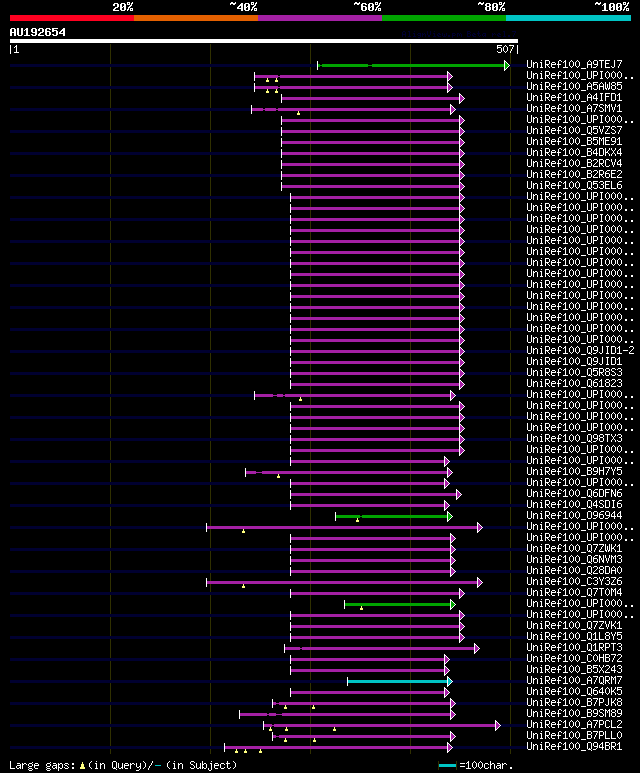Click the cyan alignment bar of A7QRM7

[x=400, y=682]
